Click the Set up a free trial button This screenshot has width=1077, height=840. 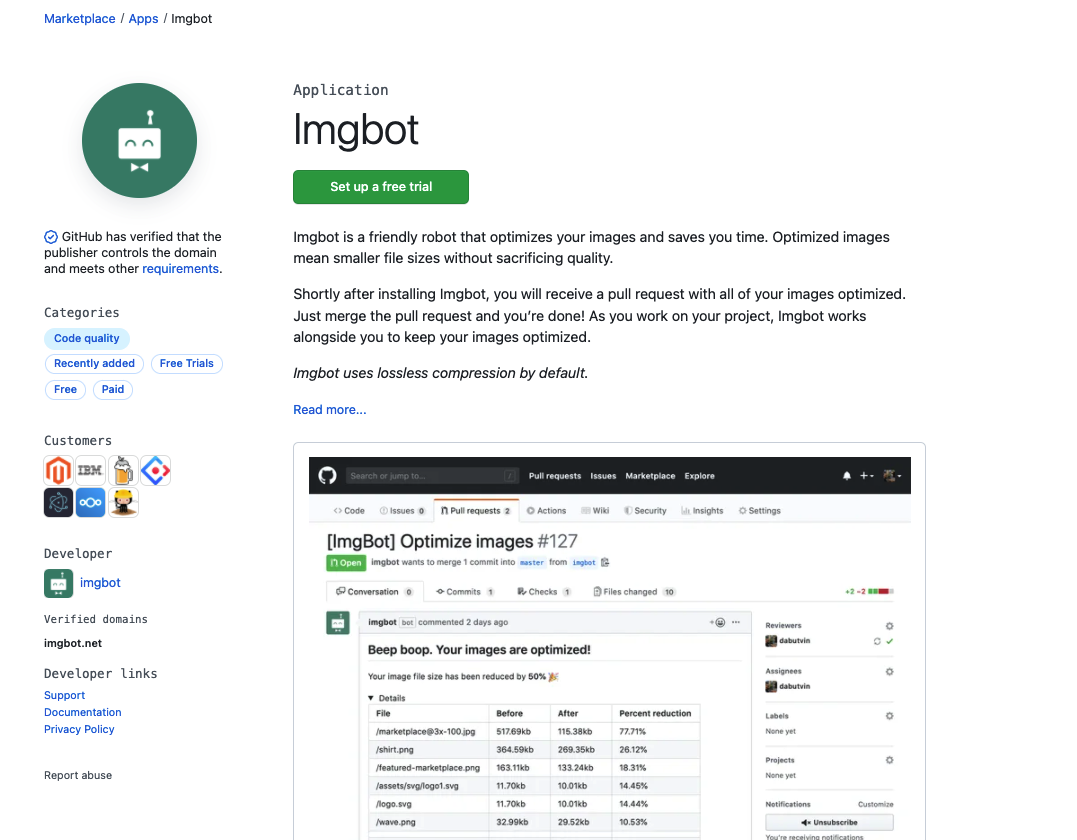click(x=380, y=187)
